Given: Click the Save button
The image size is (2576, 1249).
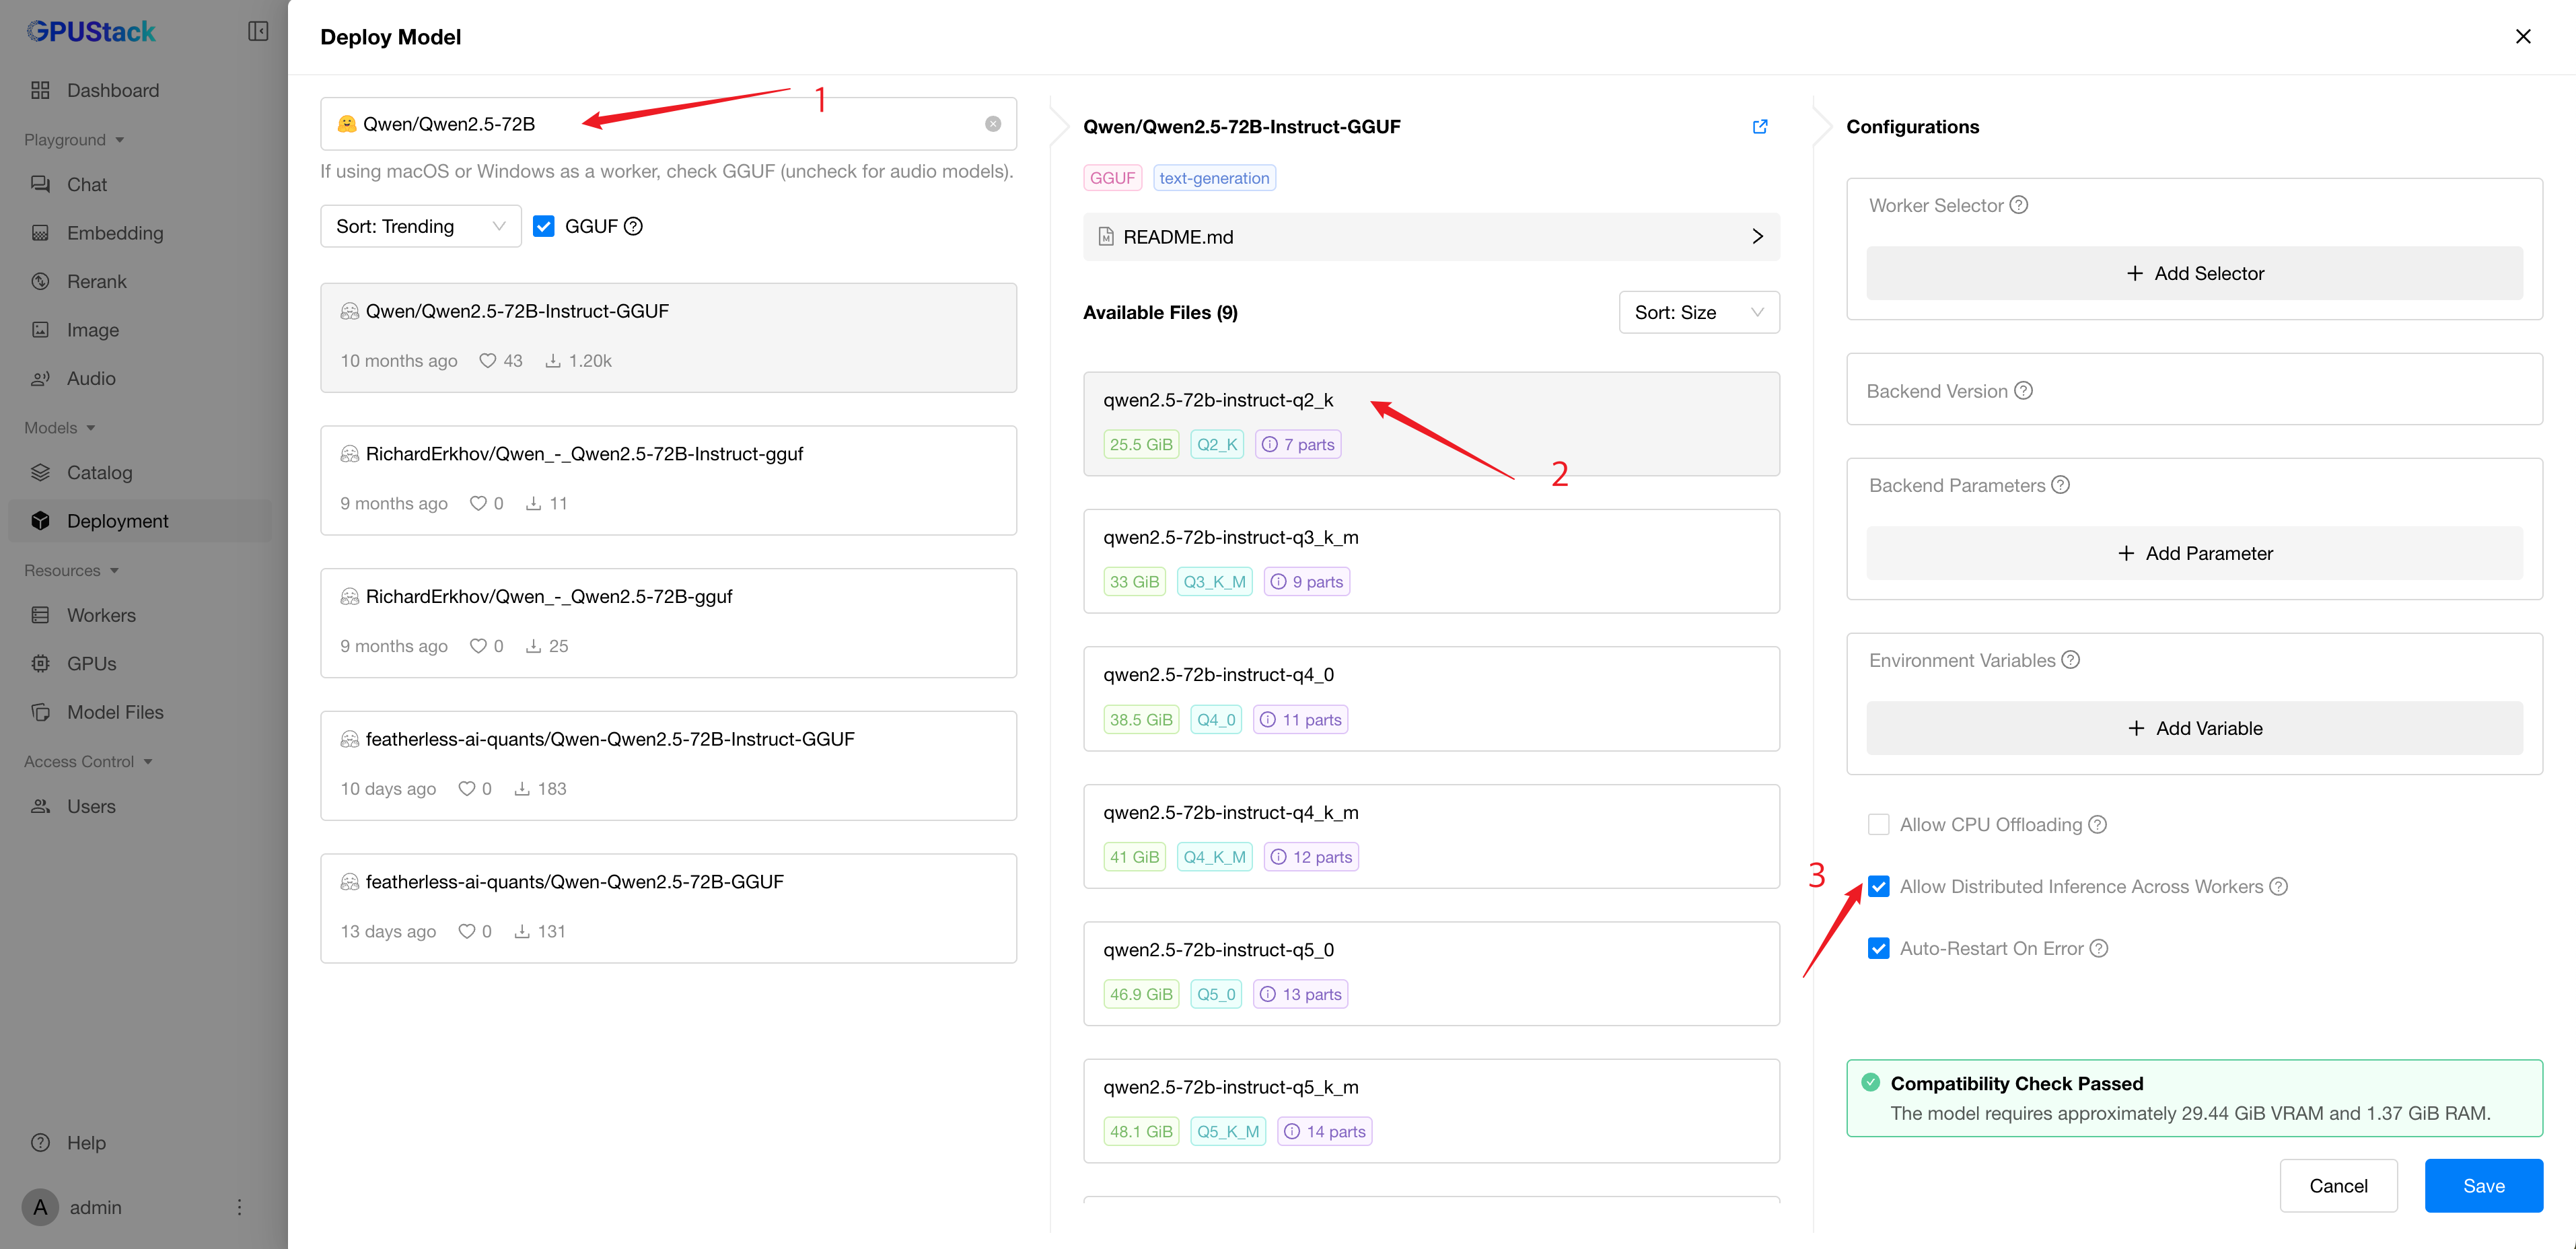Looking at the screenshot, I should click(x=2483, y=1186).
